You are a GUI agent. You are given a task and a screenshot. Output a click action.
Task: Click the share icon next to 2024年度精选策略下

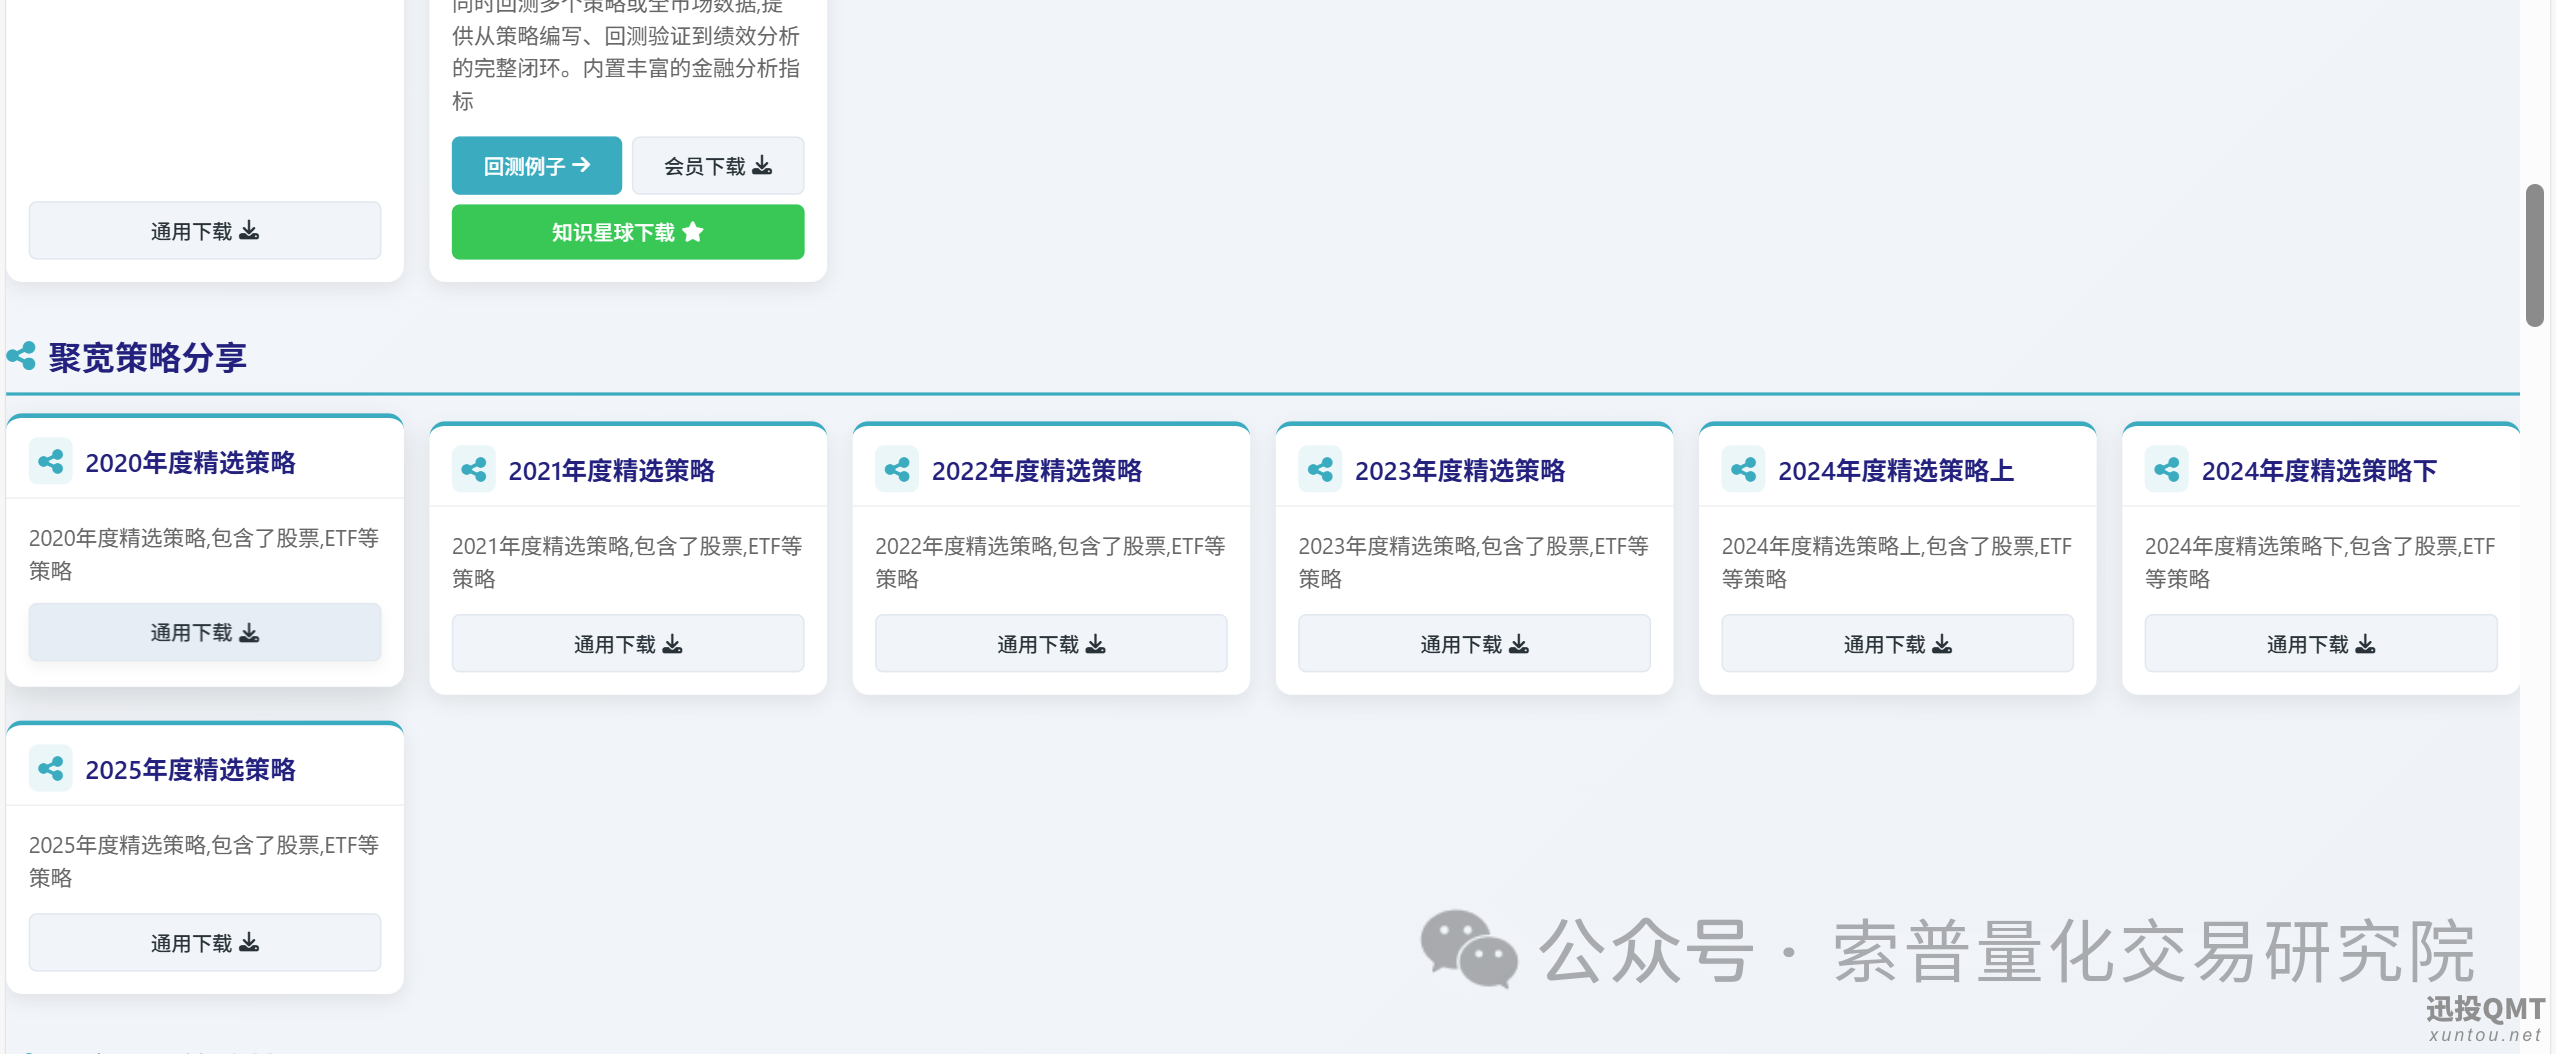click(x=2166, y=469)
